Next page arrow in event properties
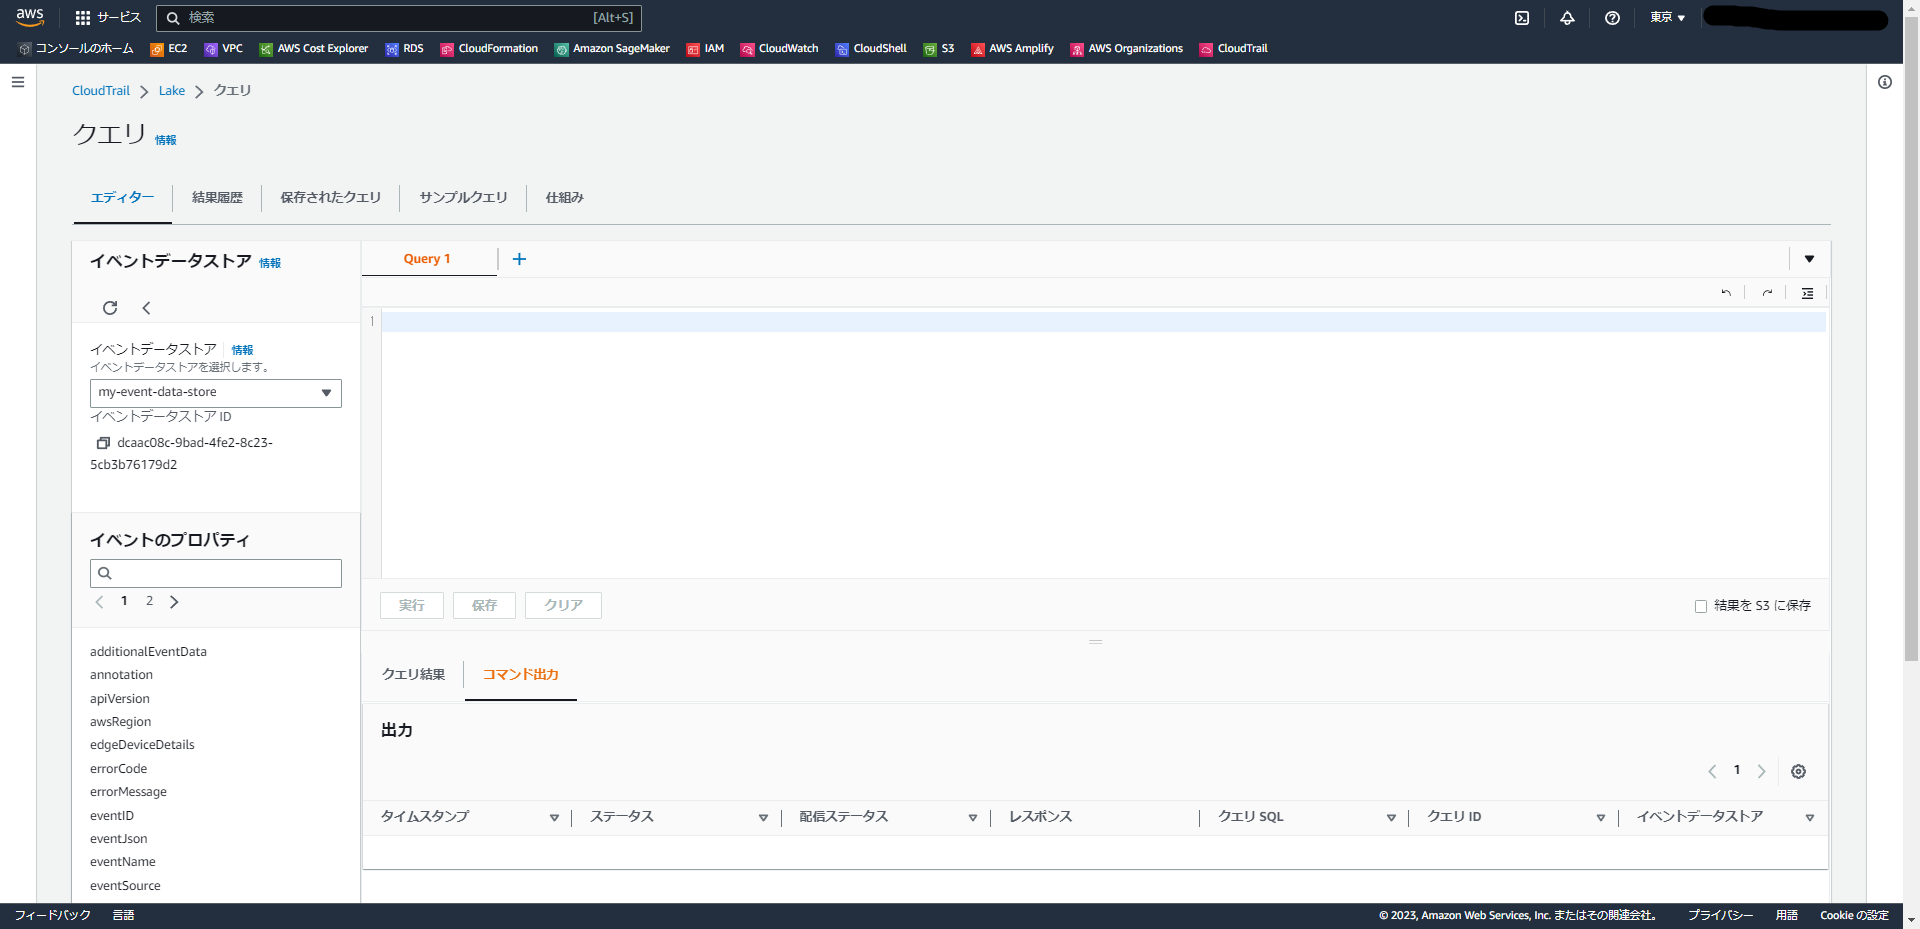 tap(174, 602)
